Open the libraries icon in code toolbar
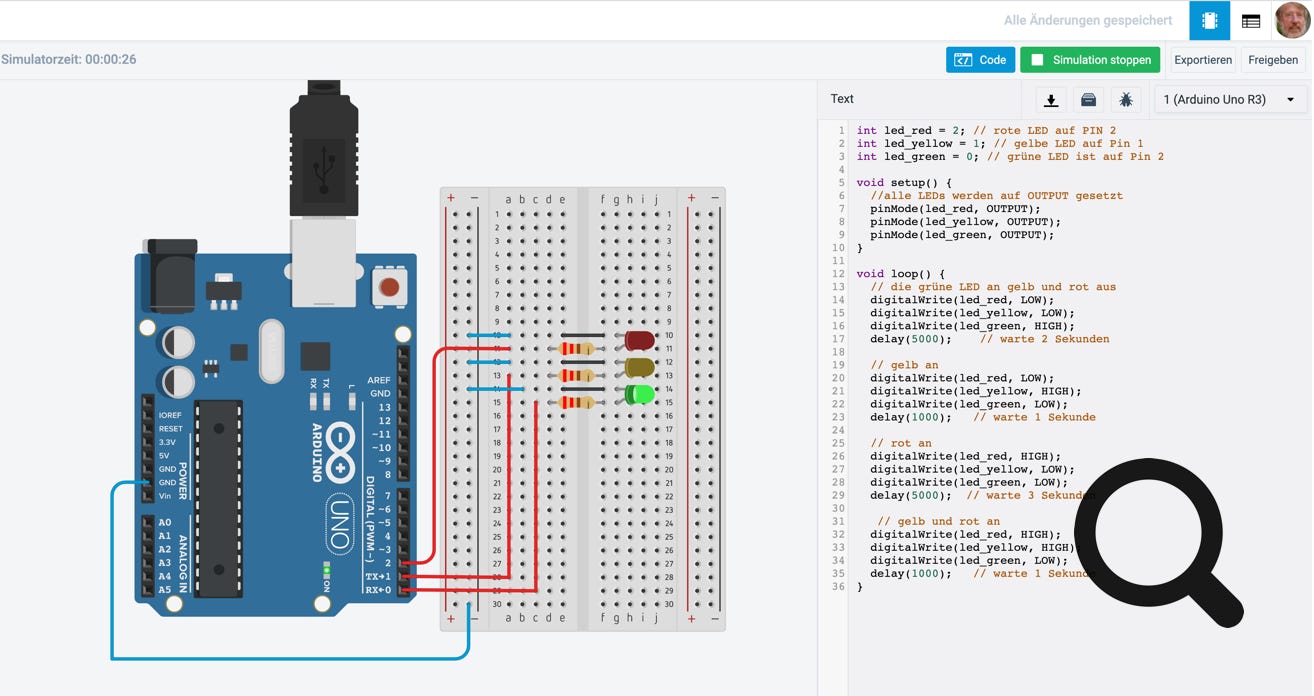Image resolution: width=1314 pixels, height=696 pixels. click(x=1089, y=100)
